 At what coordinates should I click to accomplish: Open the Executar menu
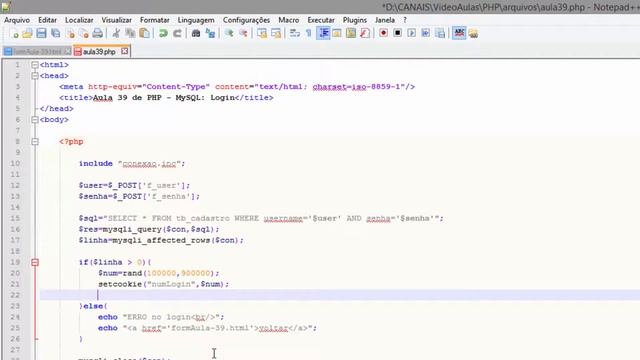(x=321, y=20)
